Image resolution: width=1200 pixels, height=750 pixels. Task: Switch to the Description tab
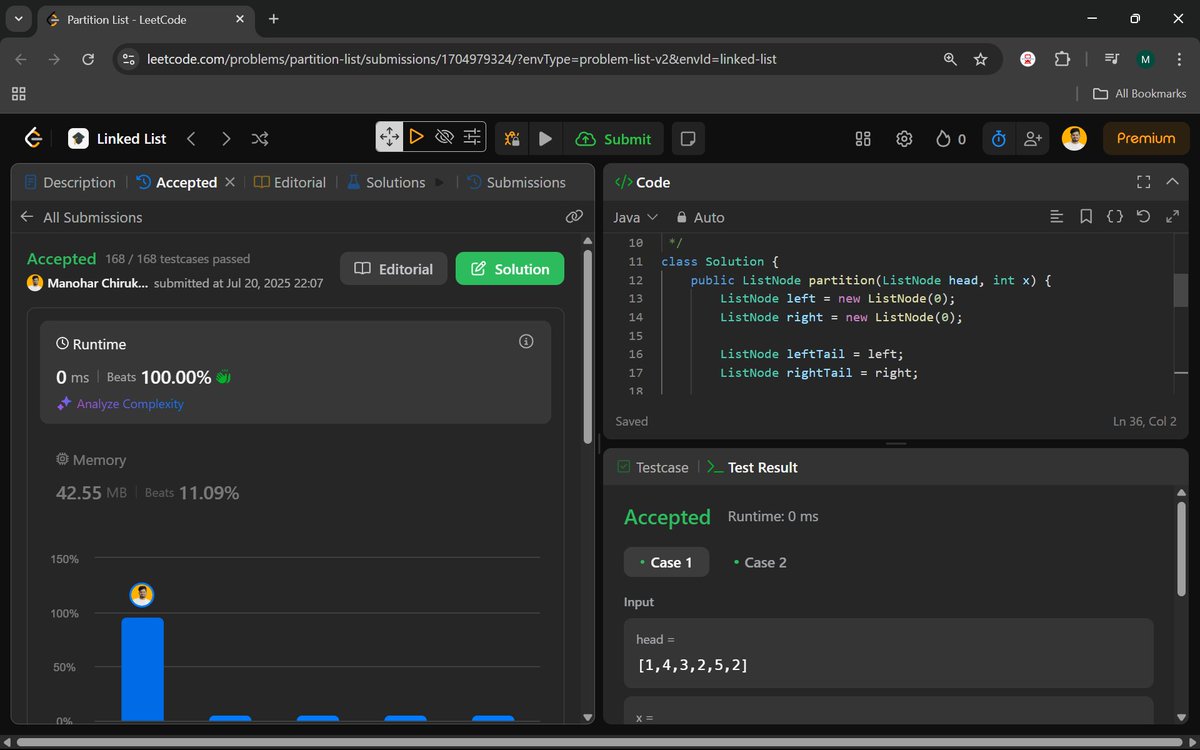click(x=70, y=182)
